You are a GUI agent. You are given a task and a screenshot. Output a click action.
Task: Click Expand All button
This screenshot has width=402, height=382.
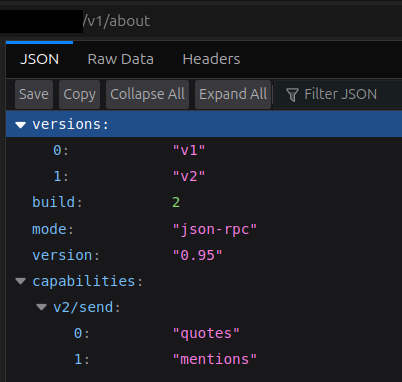[x=233, y=94]
